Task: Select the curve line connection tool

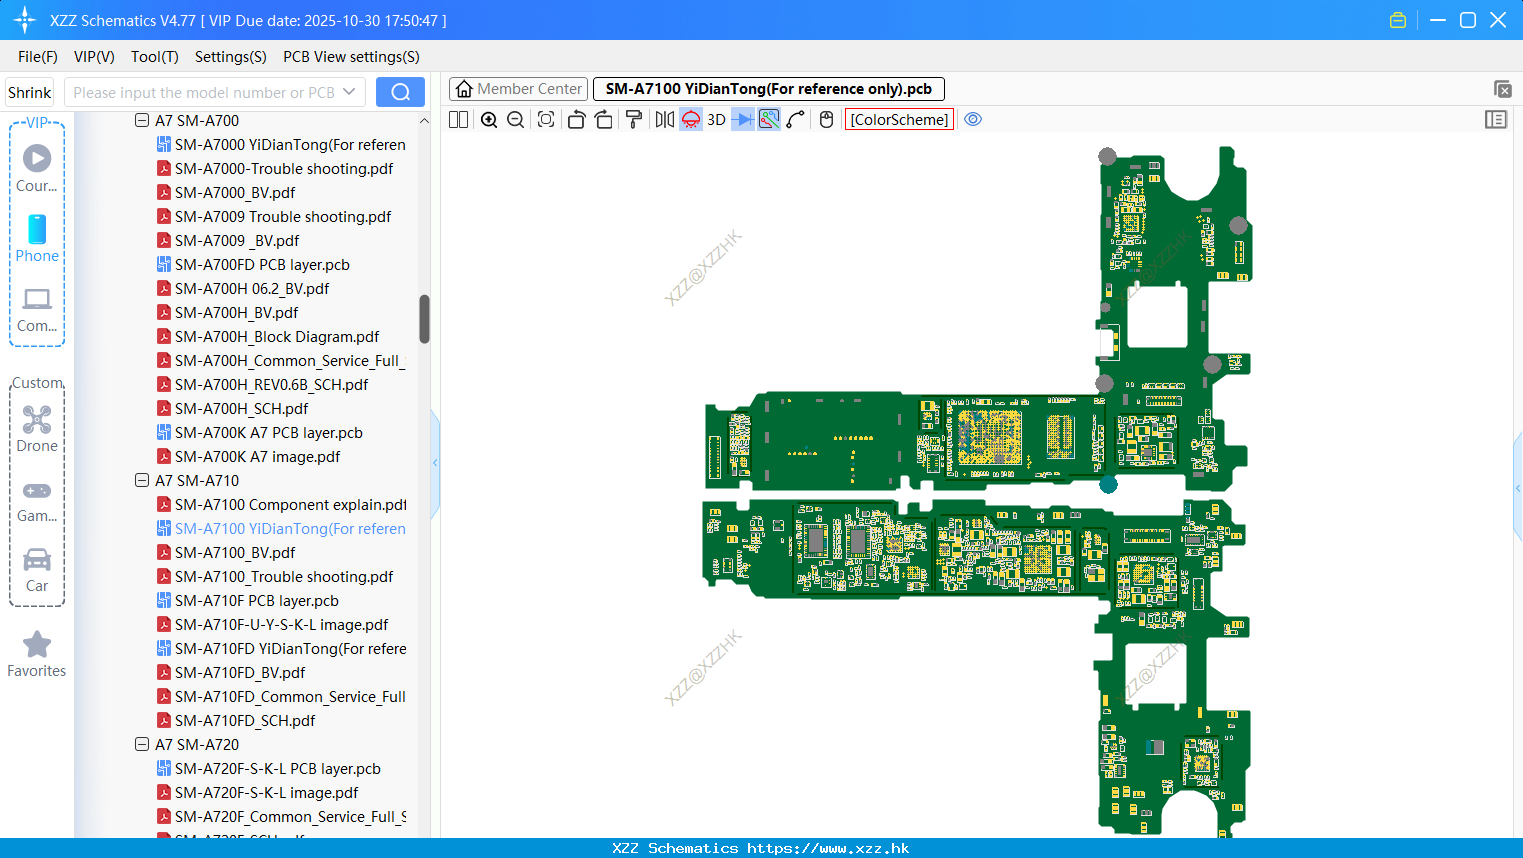Action: tap(796, 120)
